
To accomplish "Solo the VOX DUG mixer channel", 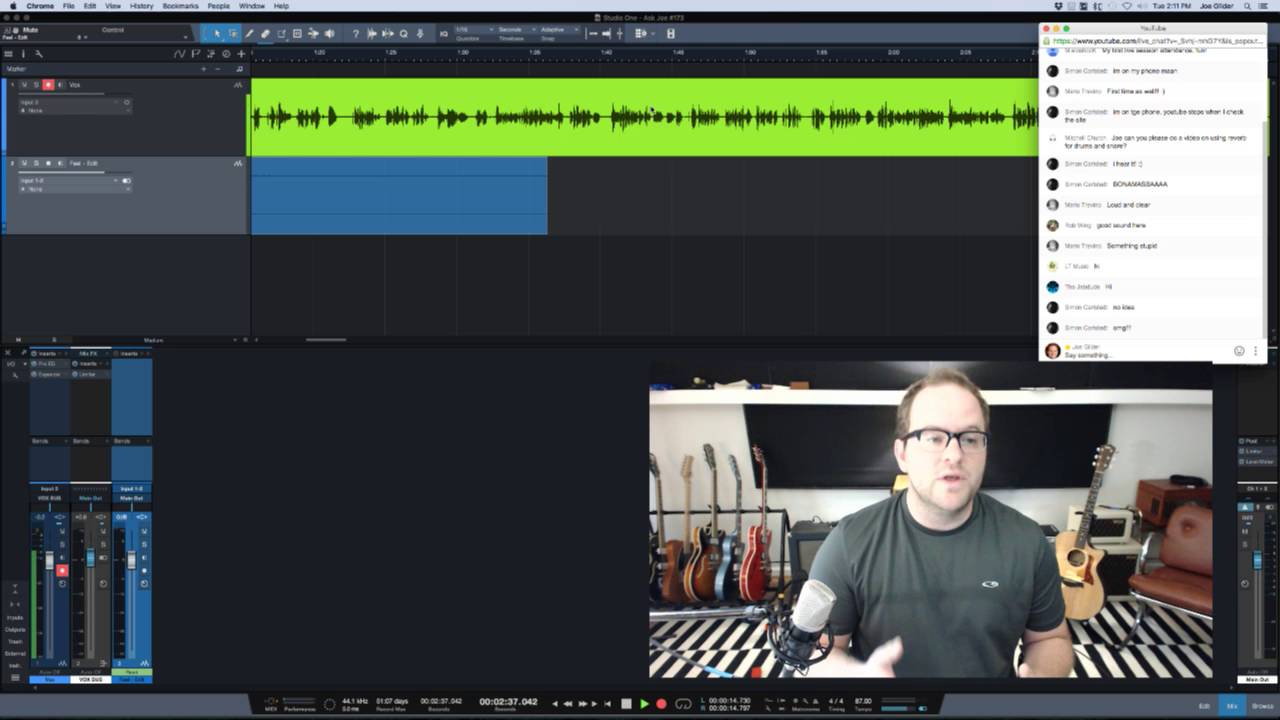I will 103,545.
